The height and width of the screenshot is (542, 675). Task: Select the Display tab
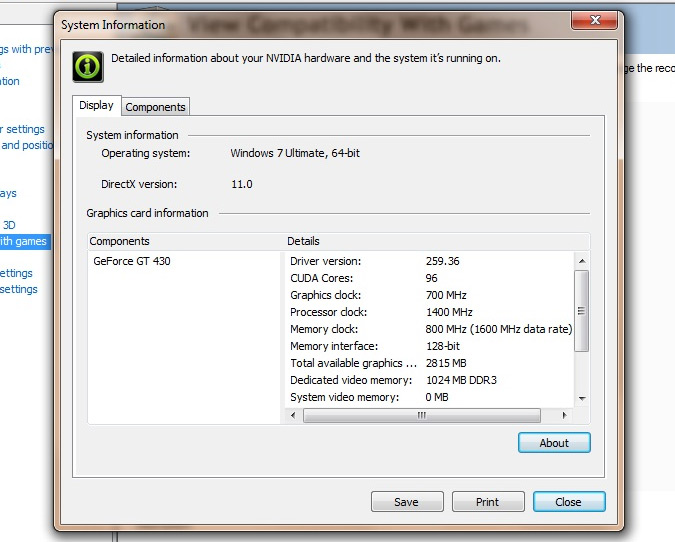(97, 106)
